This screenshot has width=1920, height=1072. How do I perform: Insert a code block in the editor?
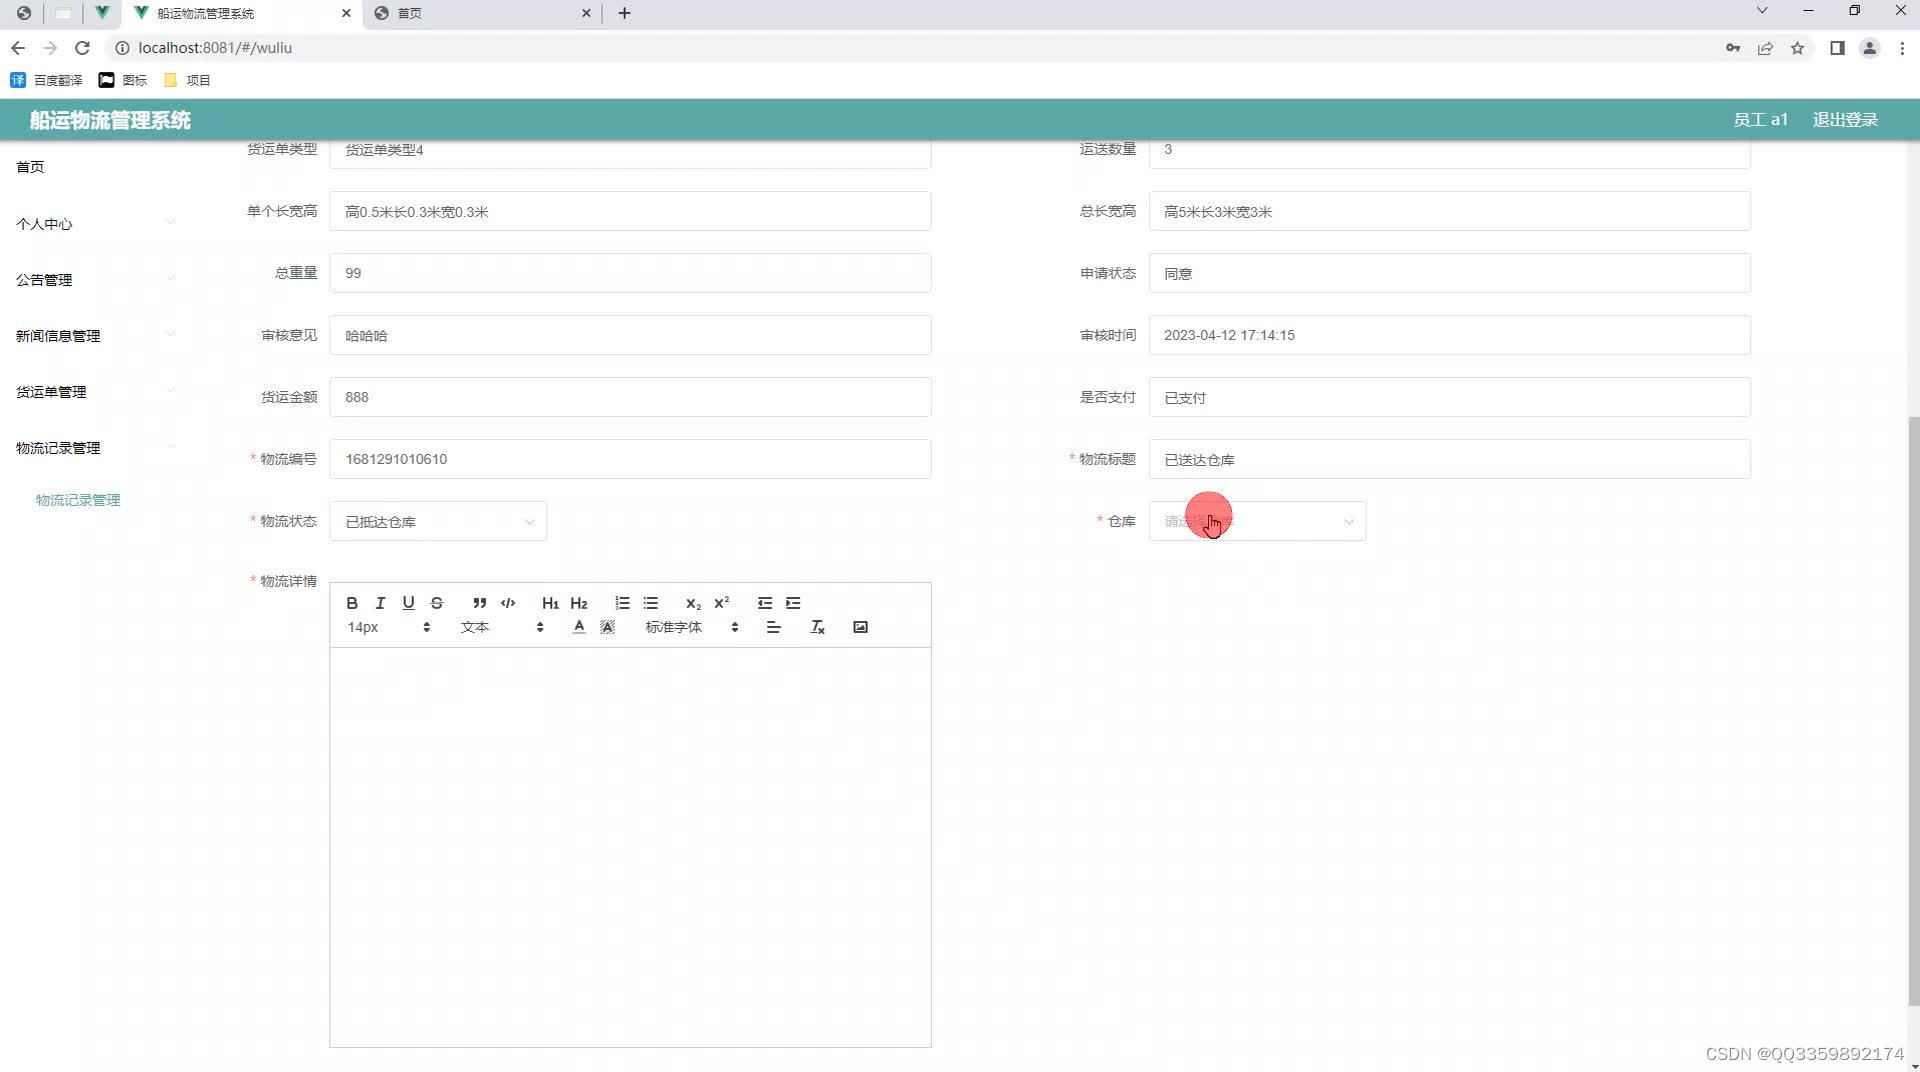click(x=508, y=603)
